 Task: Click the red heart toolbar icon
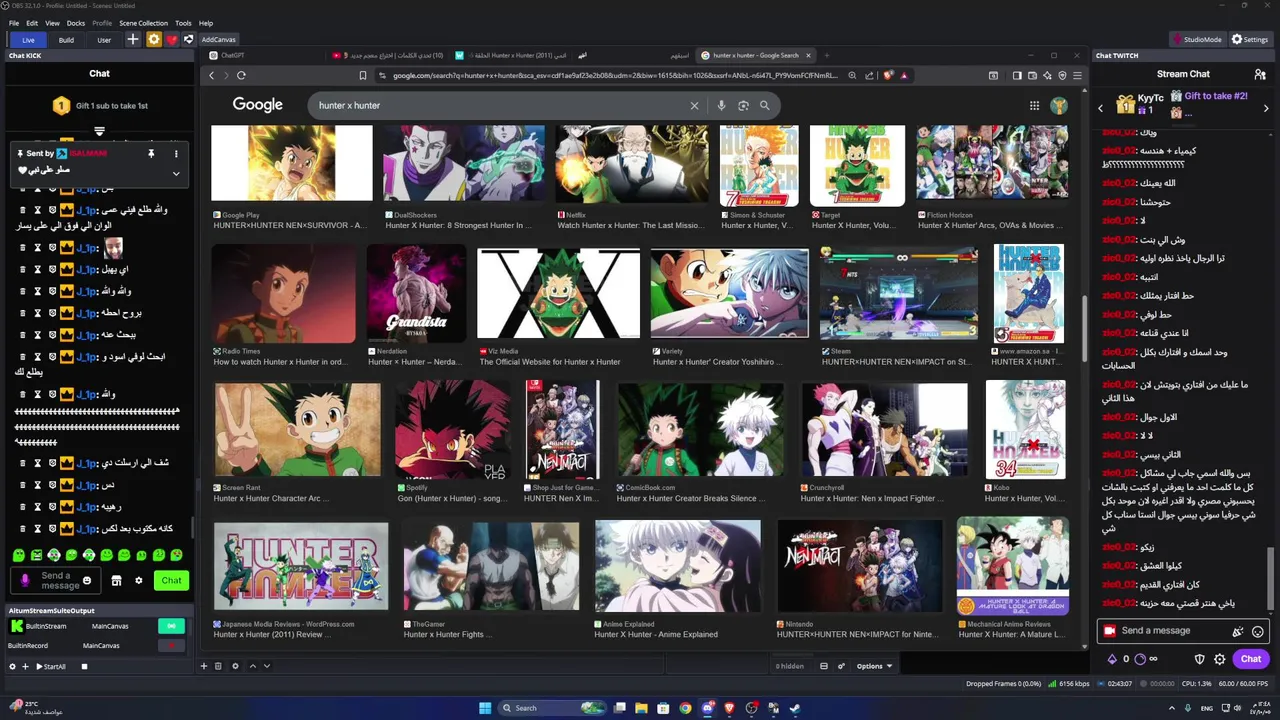171,40
